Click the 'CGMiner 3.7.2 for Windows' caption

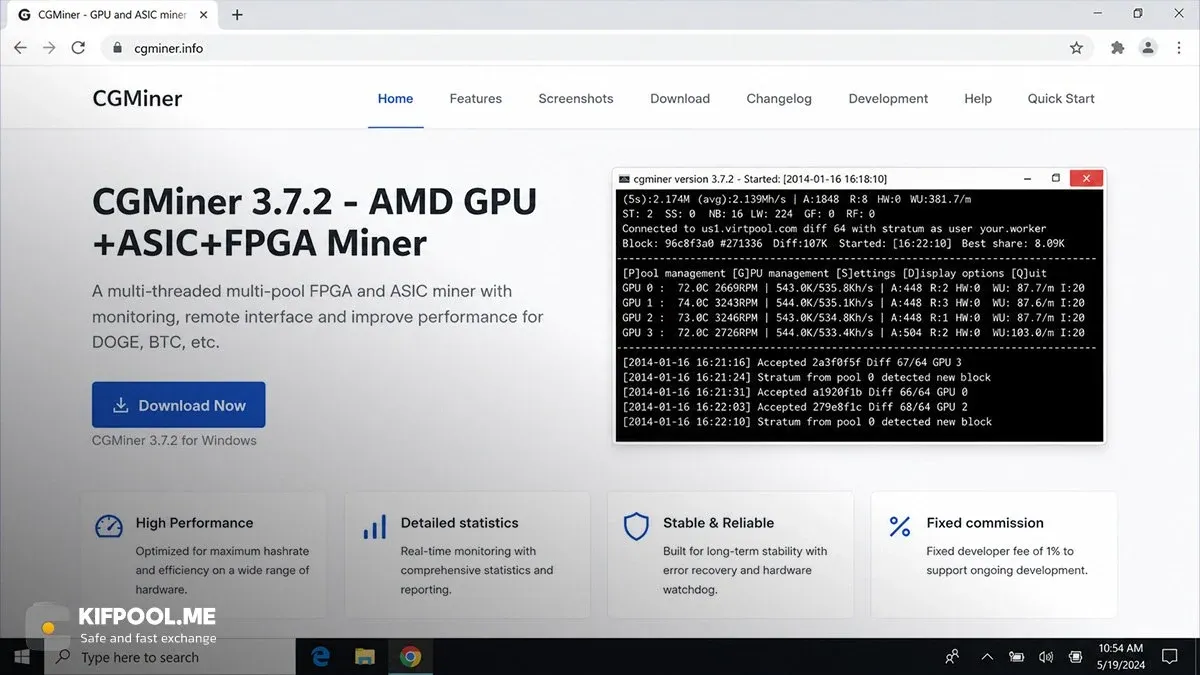[x=174, y=440]
